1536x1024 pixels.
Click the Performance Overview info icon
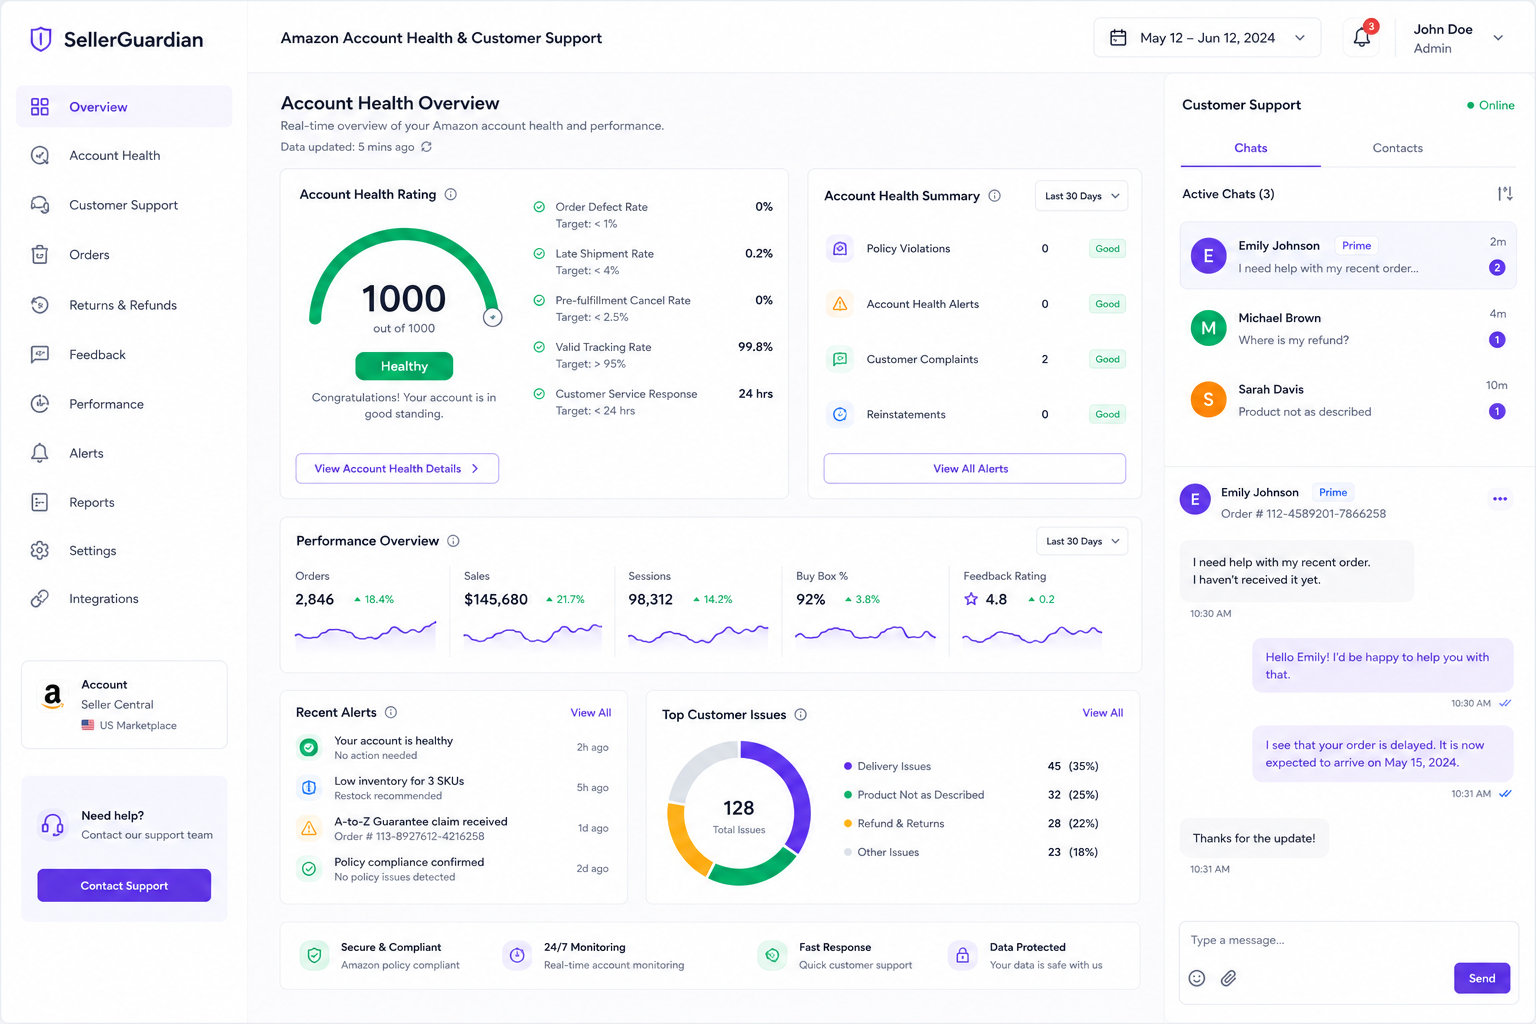coord(453,541)
